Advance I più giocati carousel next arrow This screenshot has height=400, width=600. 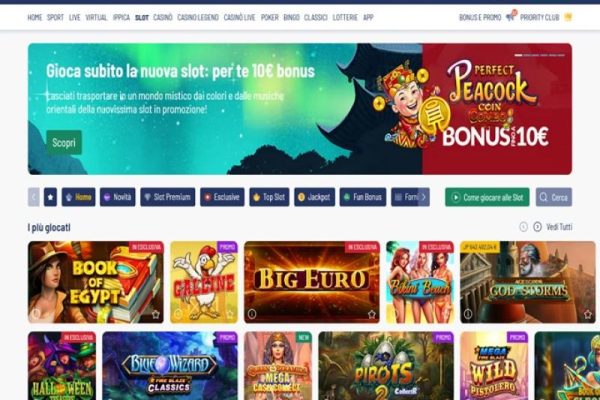537,227
